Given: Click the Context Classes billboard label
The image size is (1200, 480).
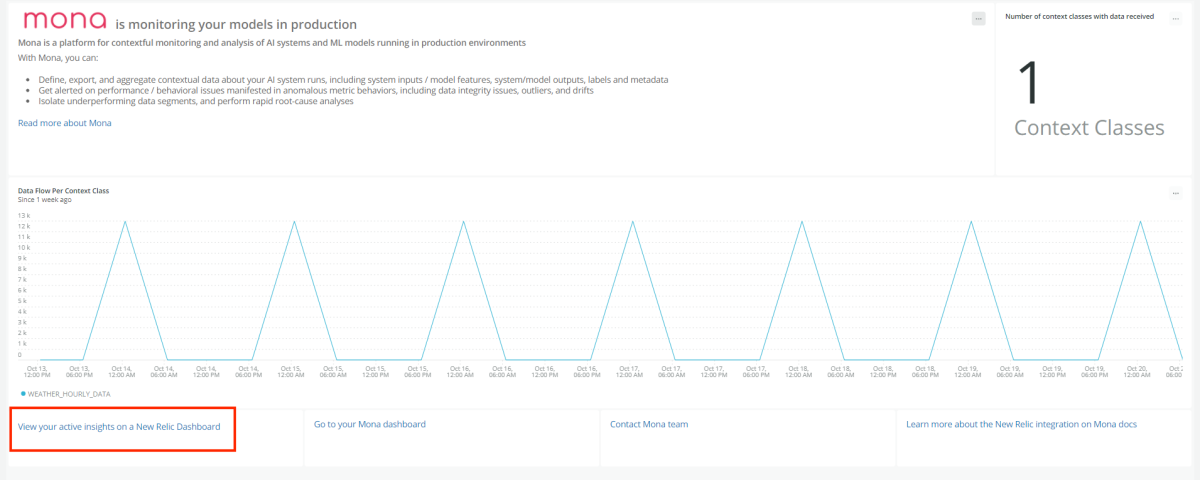Looking at the screenshot, I should (1089, 128).
